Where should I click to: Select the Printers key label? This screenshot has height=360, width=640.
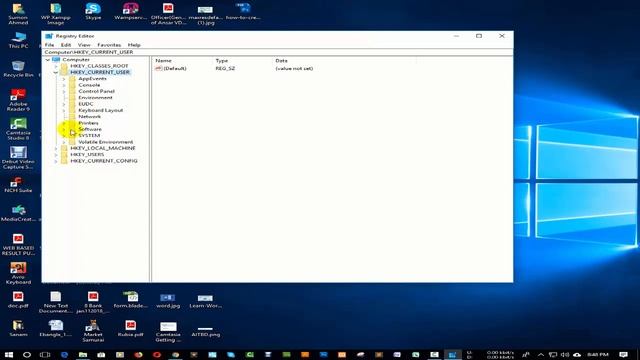pyautogui.click(x=89, y=123)
